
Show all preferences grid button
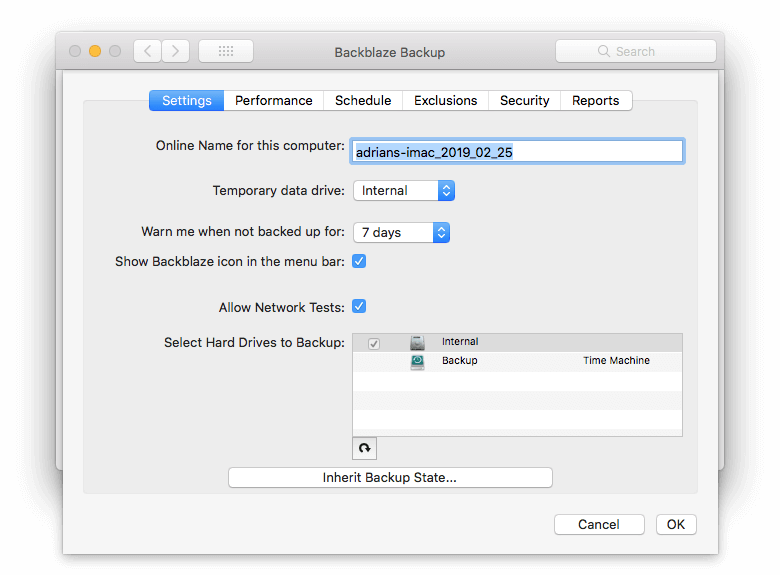[226, 51]
